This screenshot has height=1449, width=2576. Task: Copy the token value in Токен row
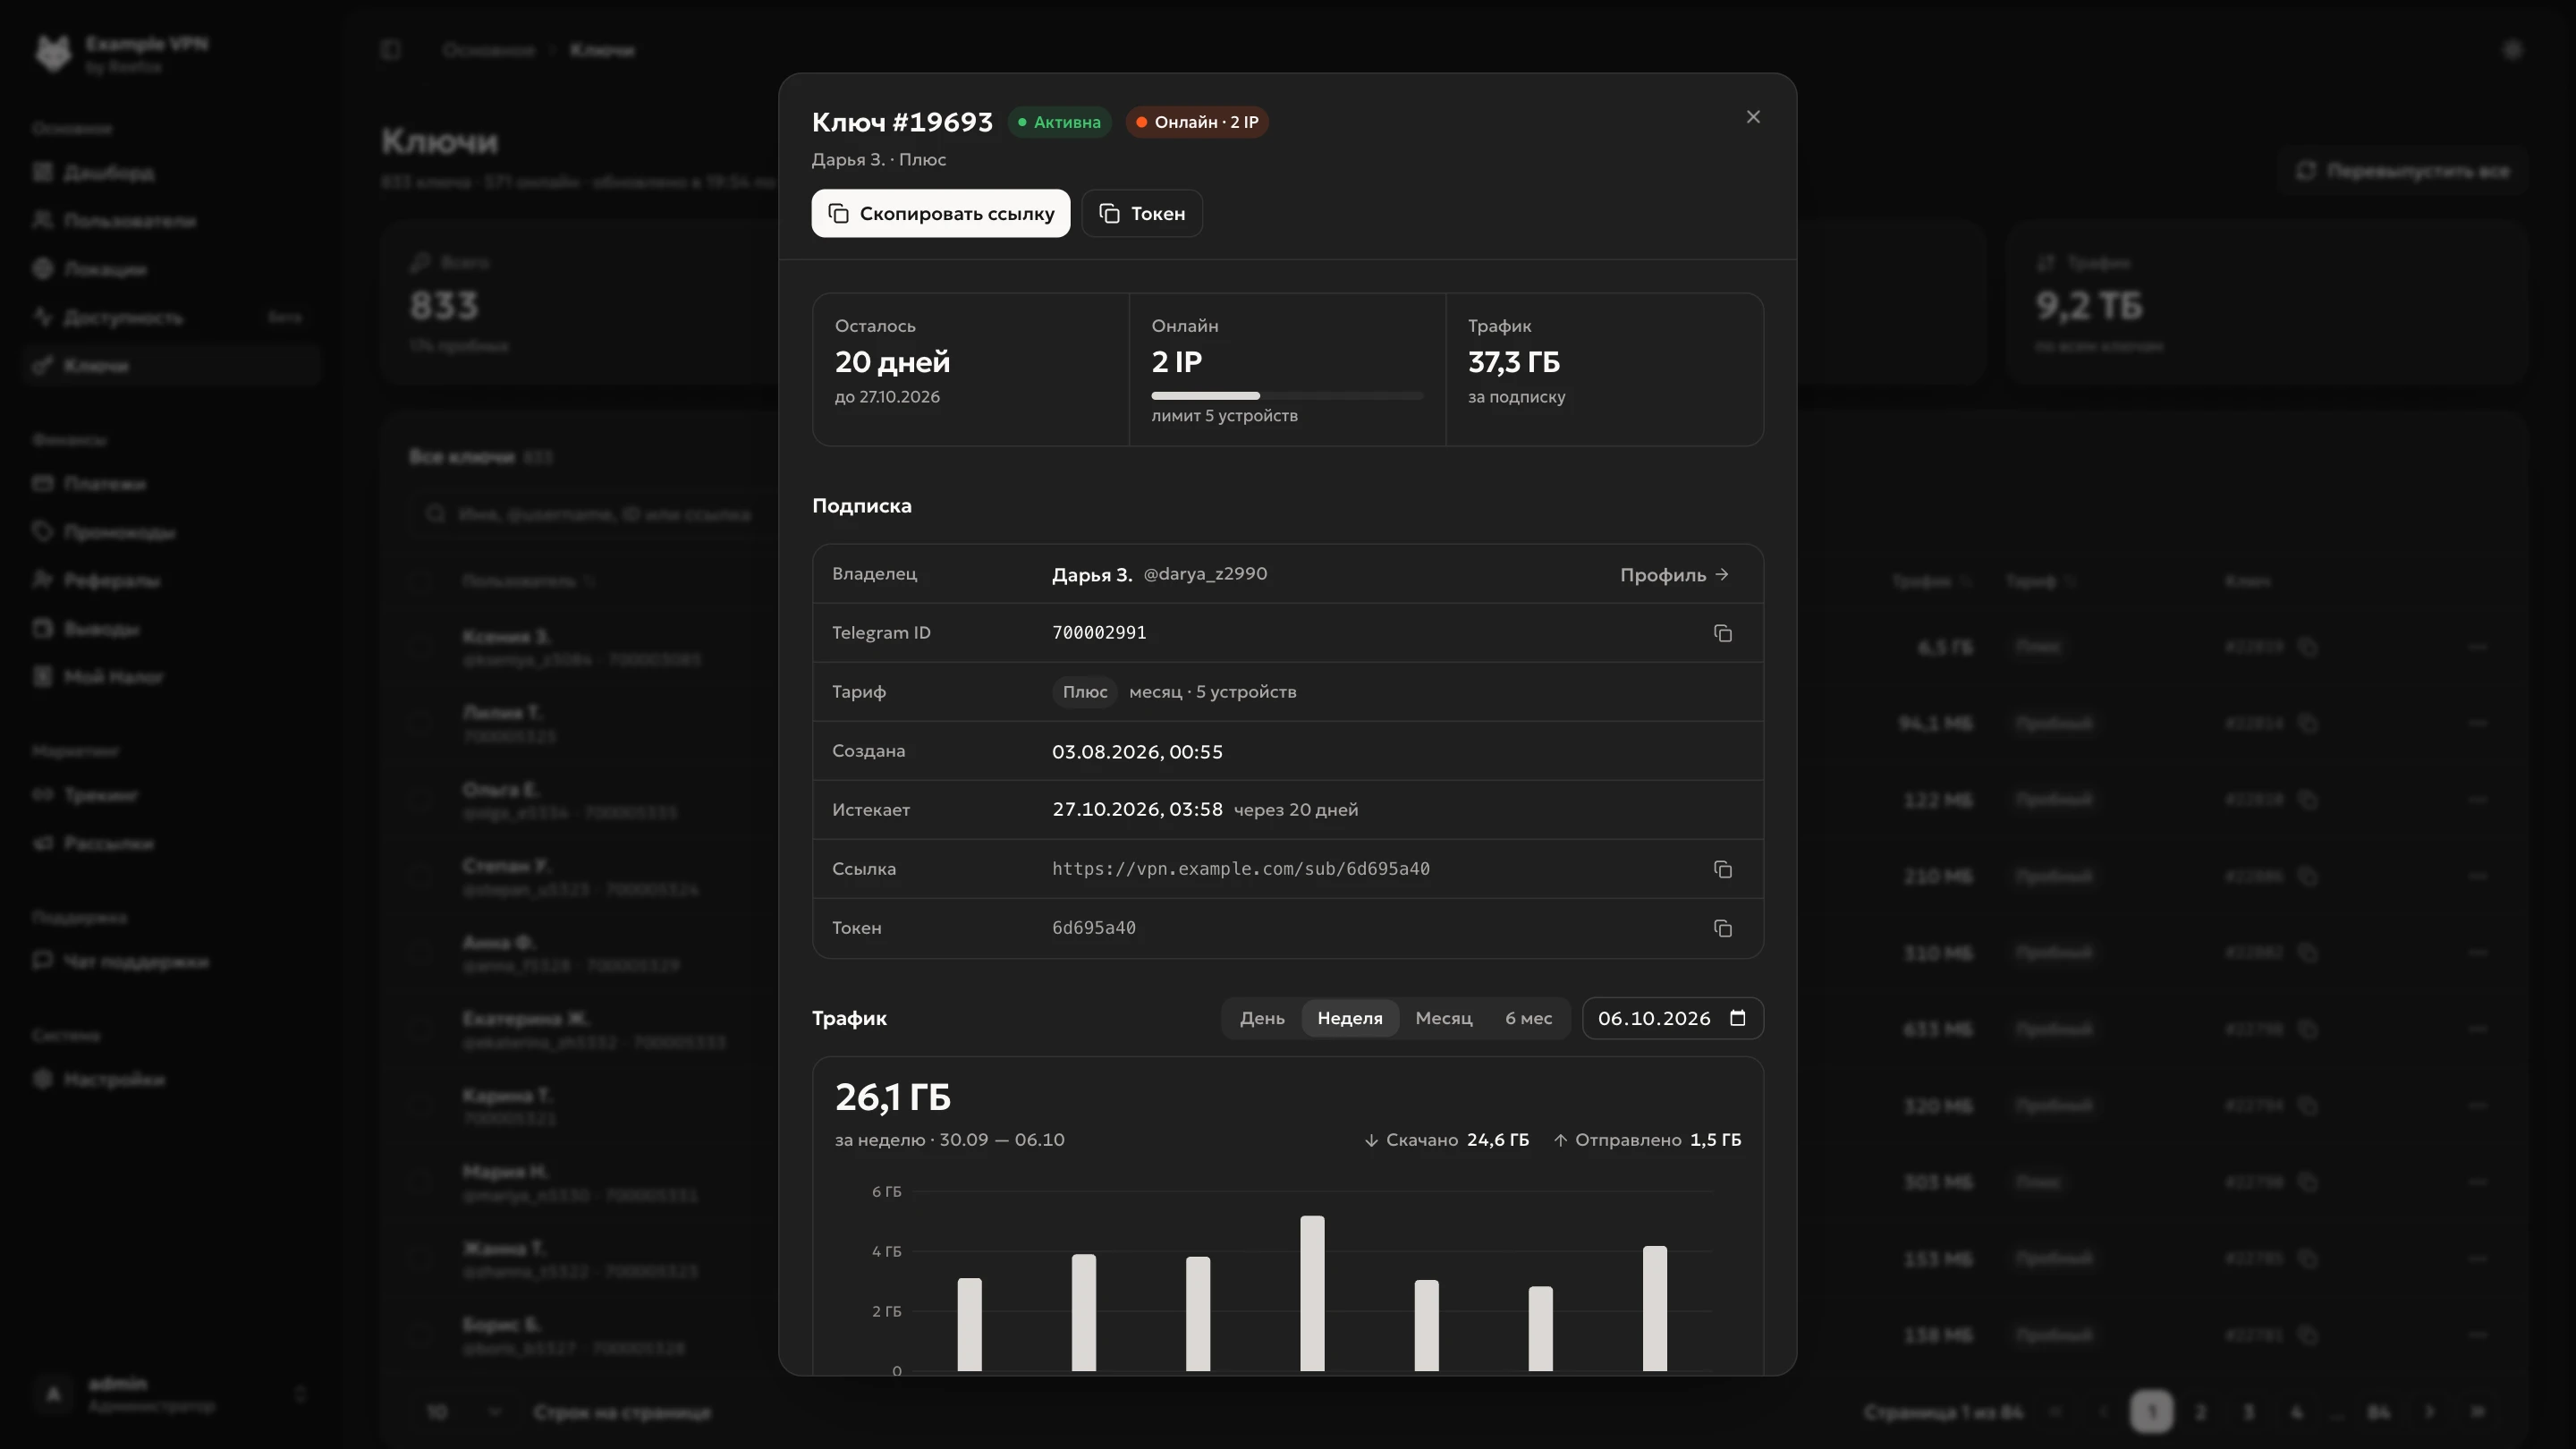click(x=1722, y=928)
